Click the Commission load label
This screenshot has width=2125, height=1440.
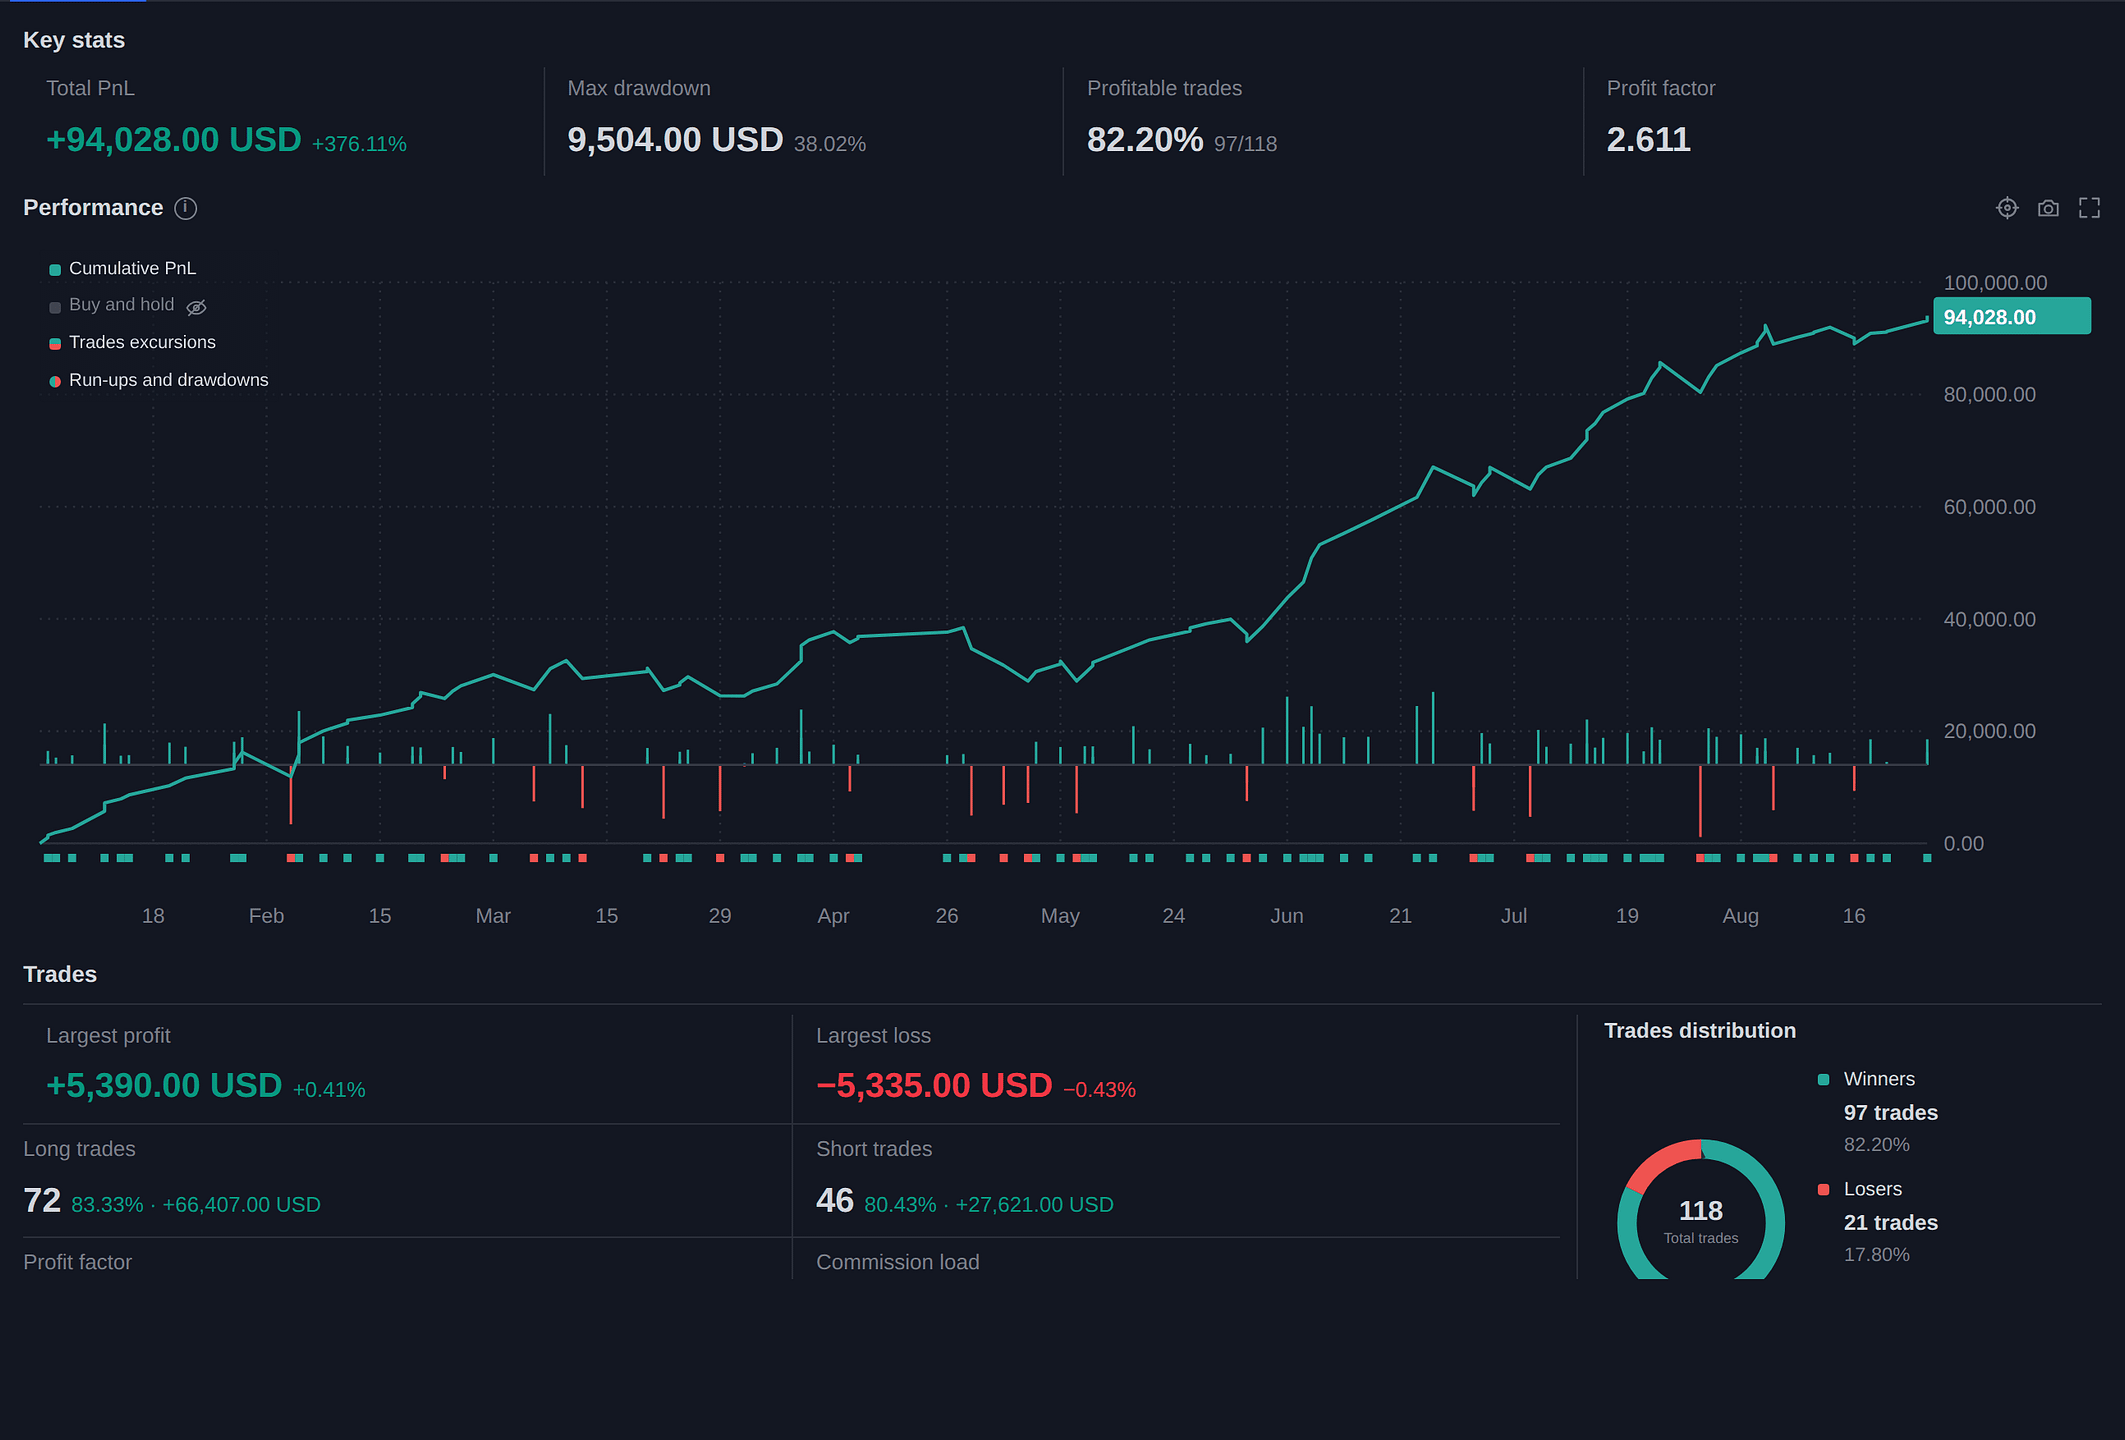[x=897, y=1262]
